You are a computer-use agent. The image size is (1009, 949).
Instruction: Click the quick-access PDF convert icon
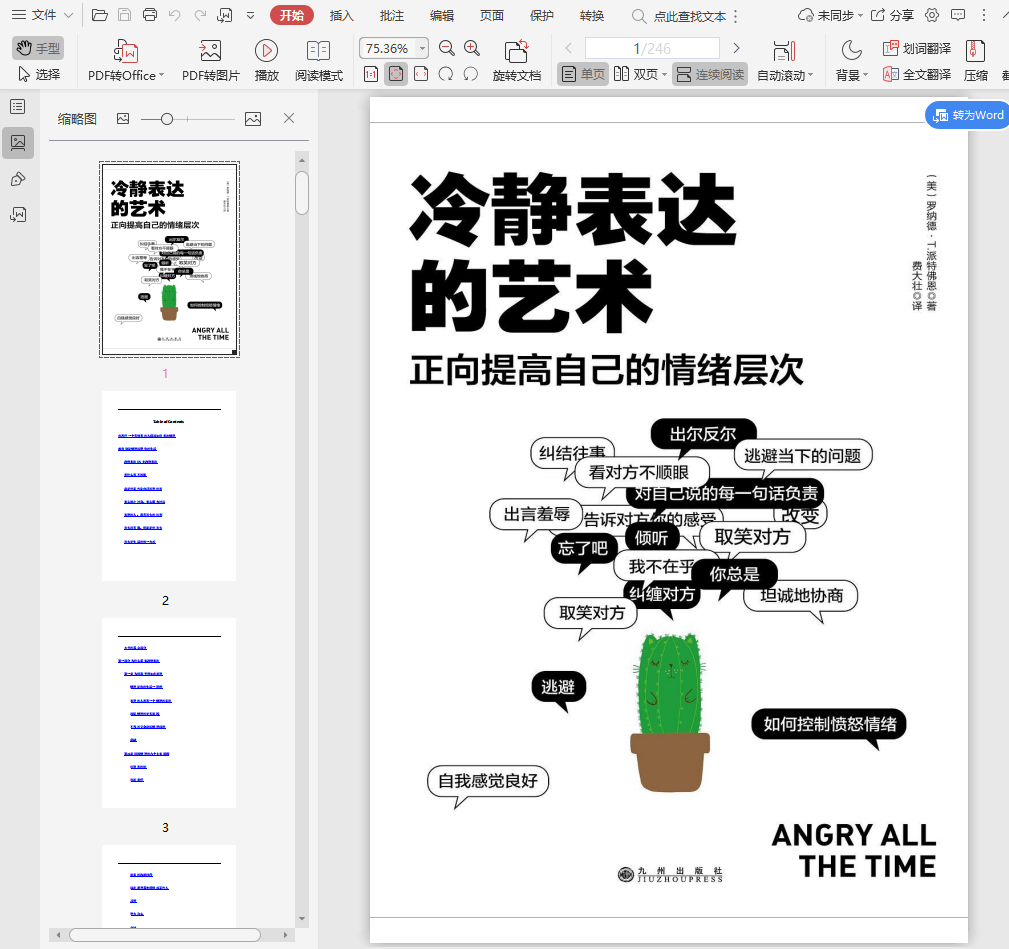[x=225, y=15]
